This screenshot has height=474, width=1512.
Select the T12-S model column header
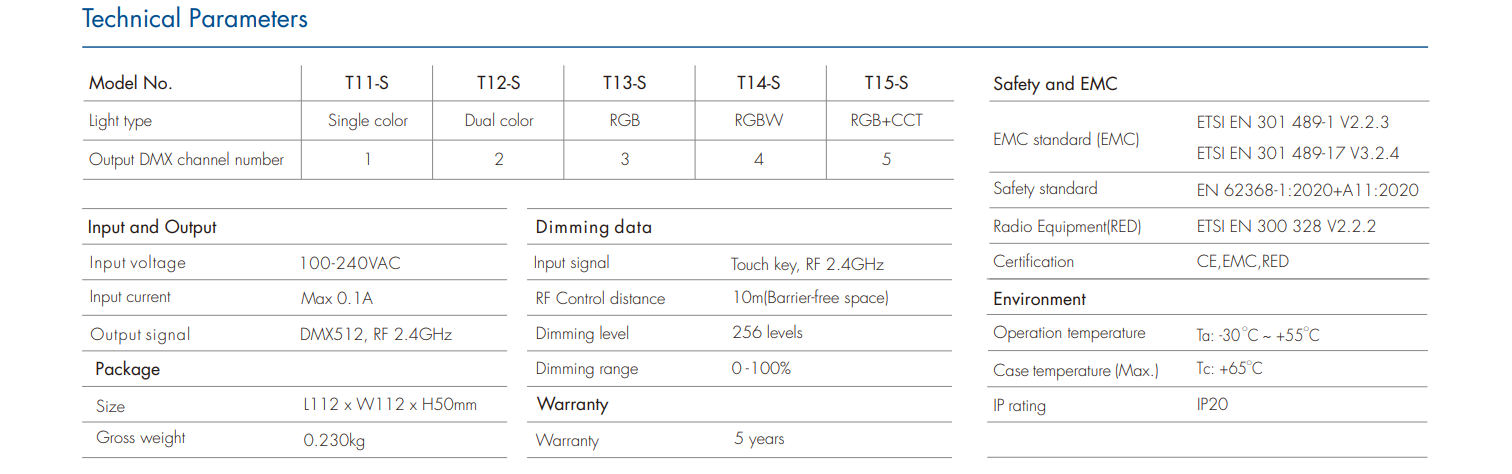(498, 83)
